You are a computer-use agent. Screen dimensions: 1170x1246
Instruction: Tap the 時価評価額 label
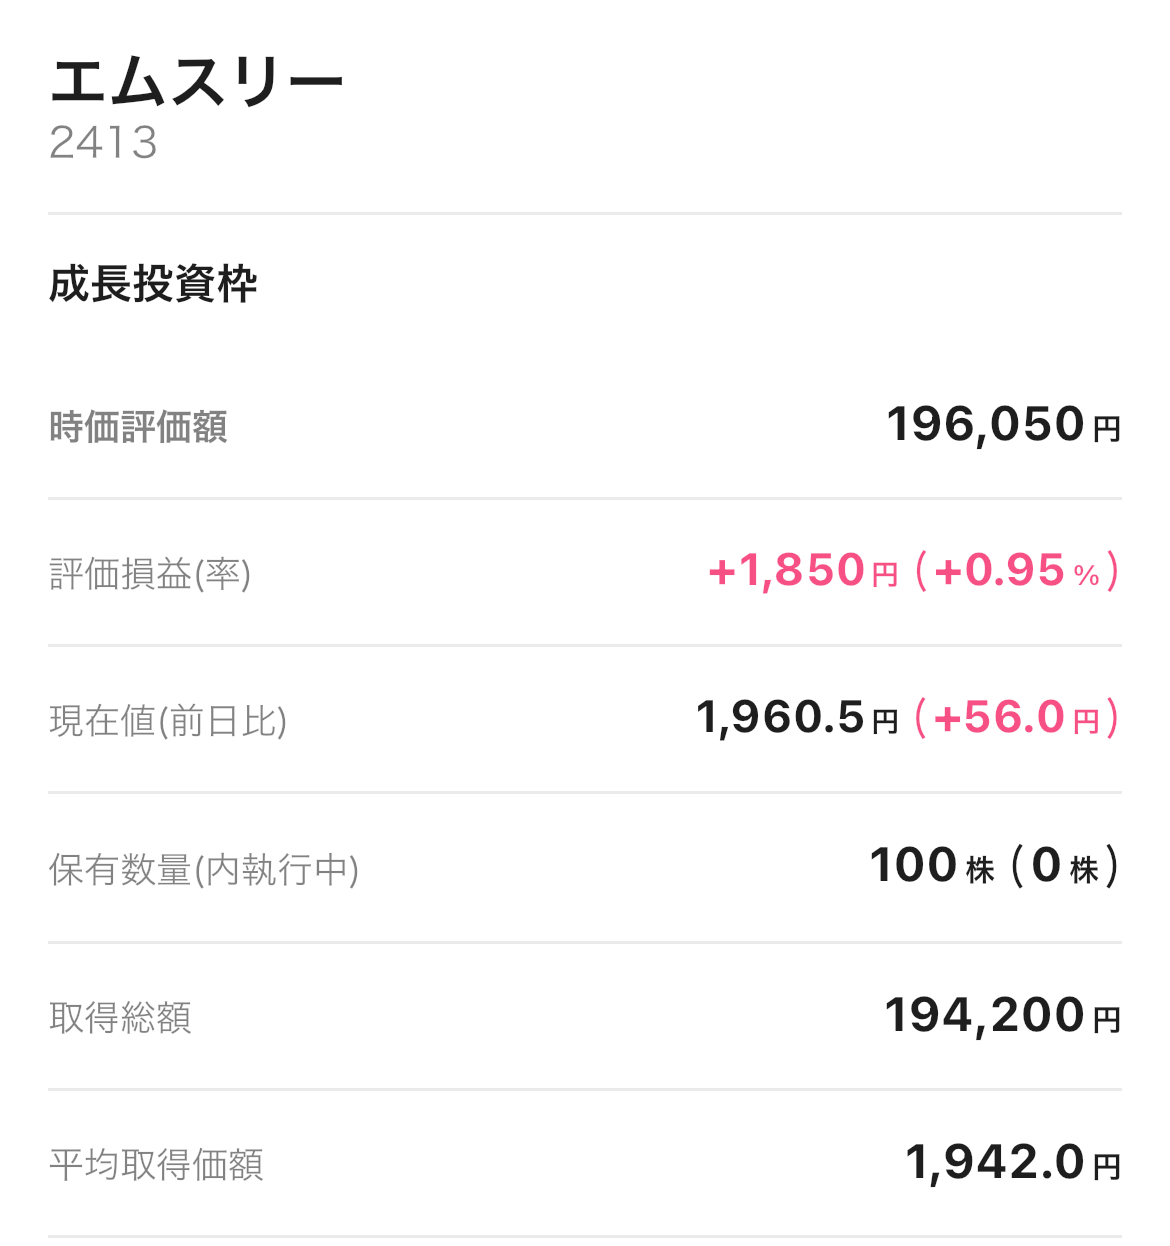click(x=138, y=427)
